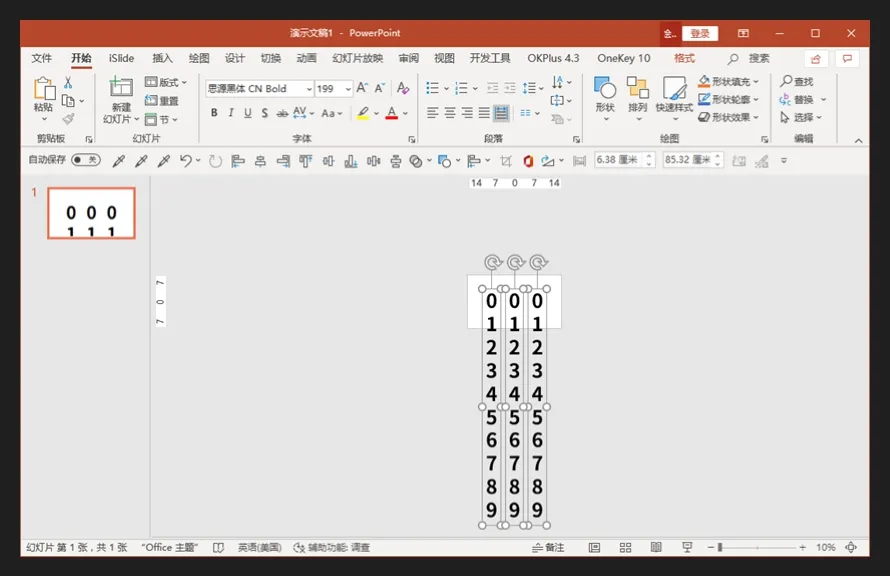Image resolution: width=890 pixels, height=576 pixels.
Task: Expand the Shape Fill (形状填充) dropdown
Action: pyautogui.click(x=756, y=82)
